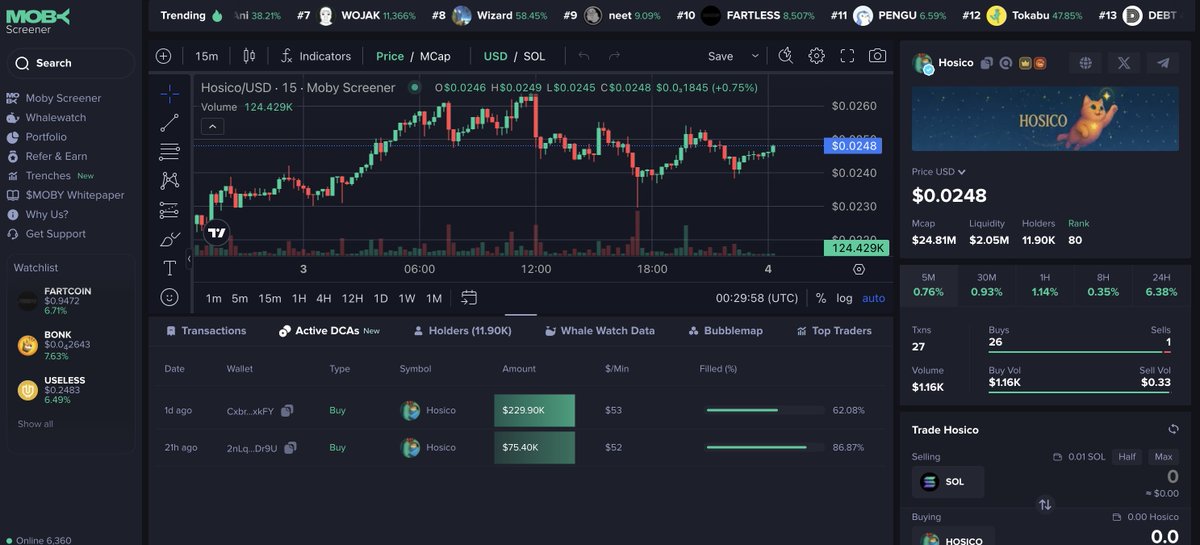Select the crosshair cursor tool
This screenshot has width=1200, height=545.
coord(169,94)
